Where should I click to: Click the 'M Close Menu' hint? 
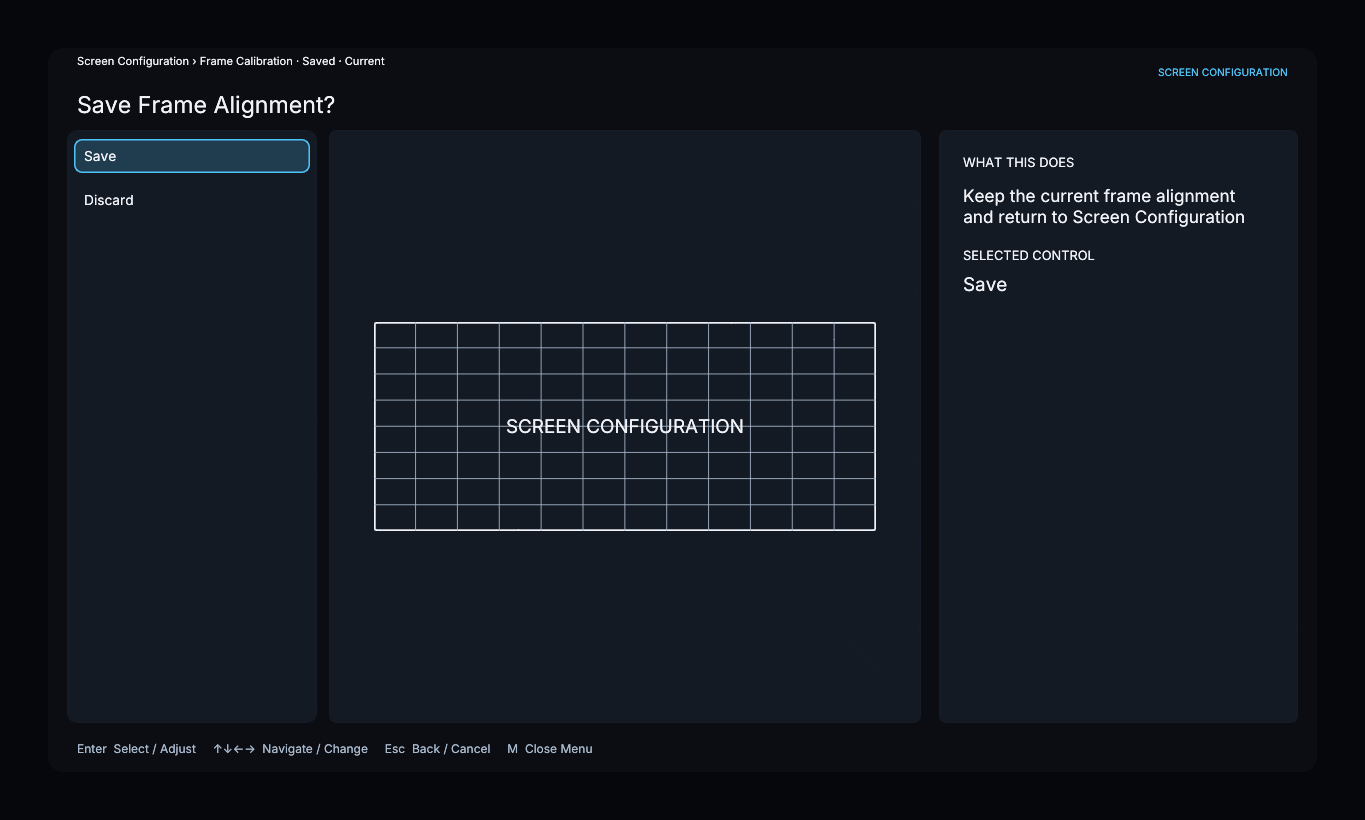[x=549, y=749]
